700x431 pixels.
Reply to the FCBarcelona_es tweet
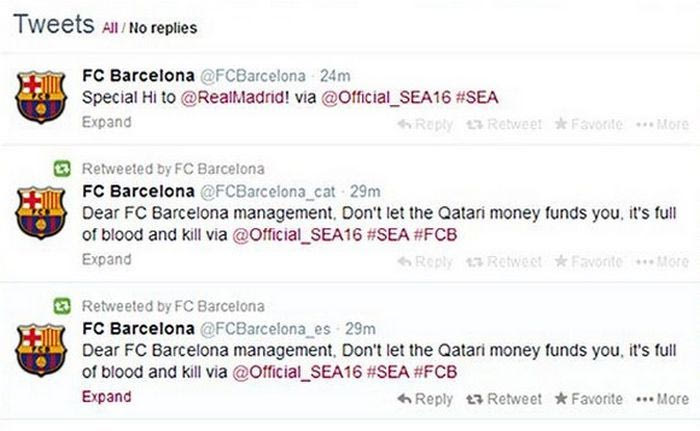[x=425, y=399]
